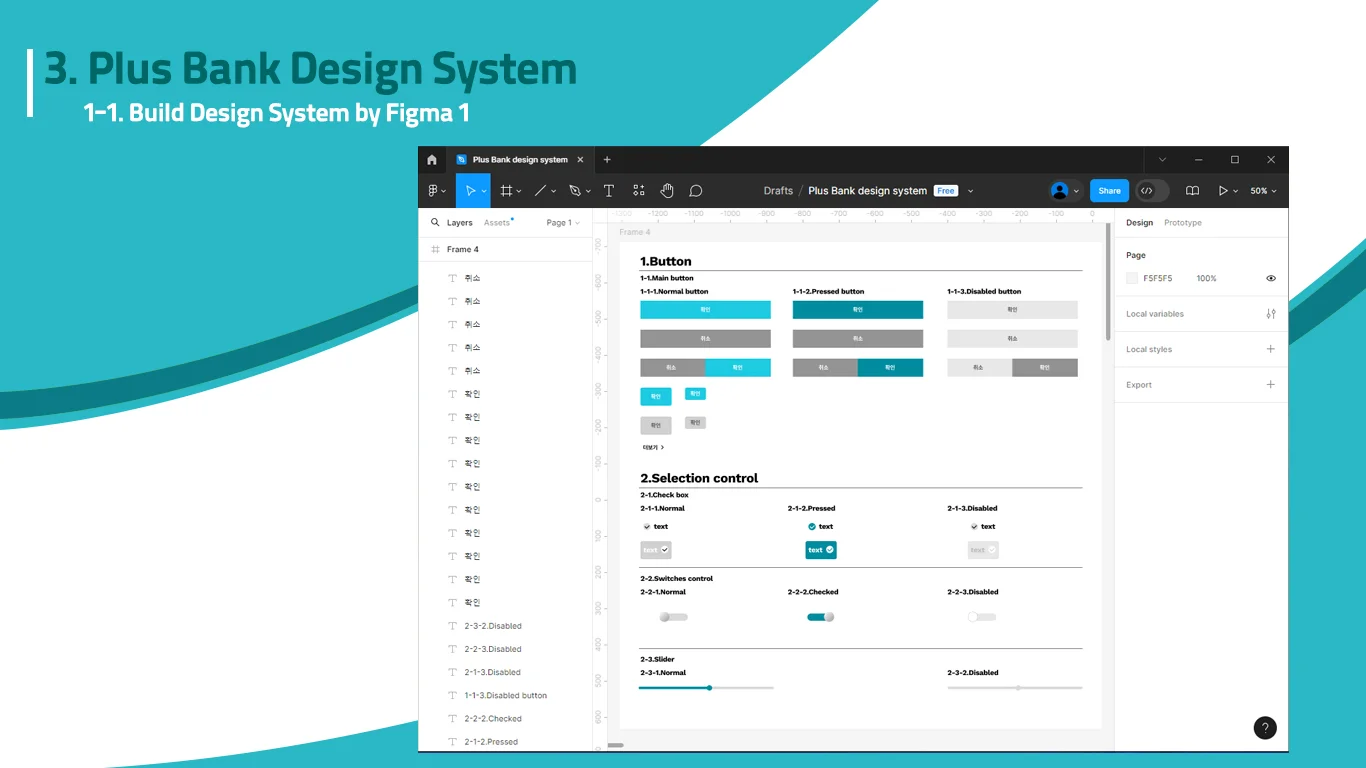Click the 2-2-1.Normal switch on canvas
The image size is (1366, 768).
click(x=673, y=617)
